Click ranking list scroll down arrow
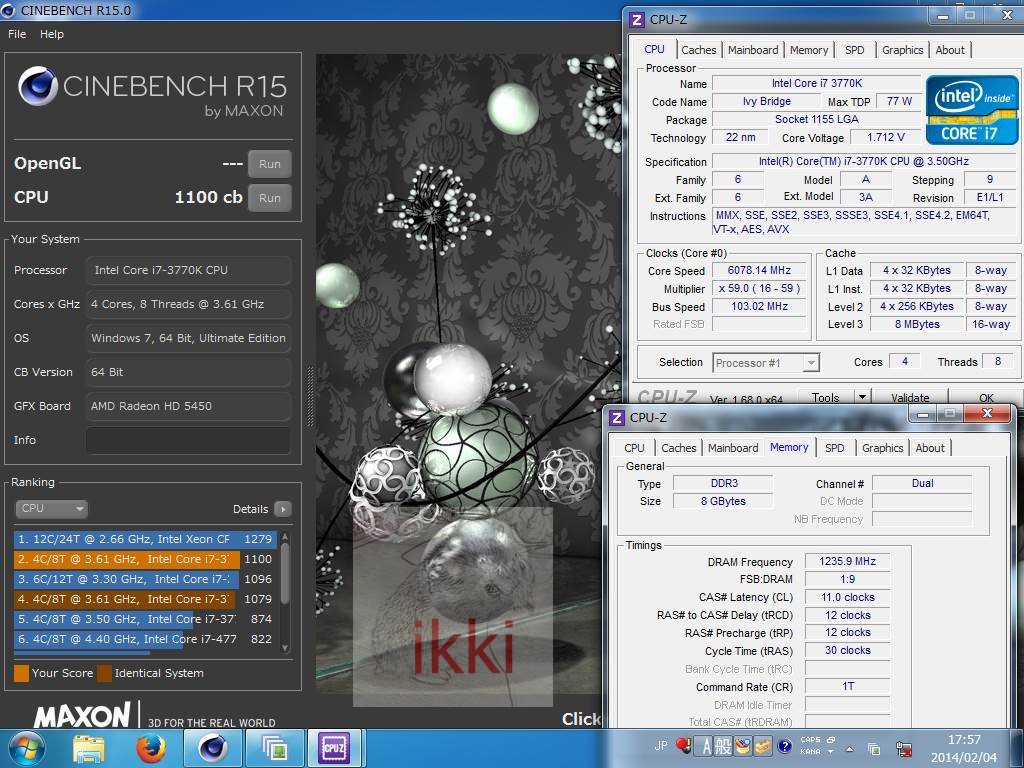1024x768 pixels. pos(285,648)
